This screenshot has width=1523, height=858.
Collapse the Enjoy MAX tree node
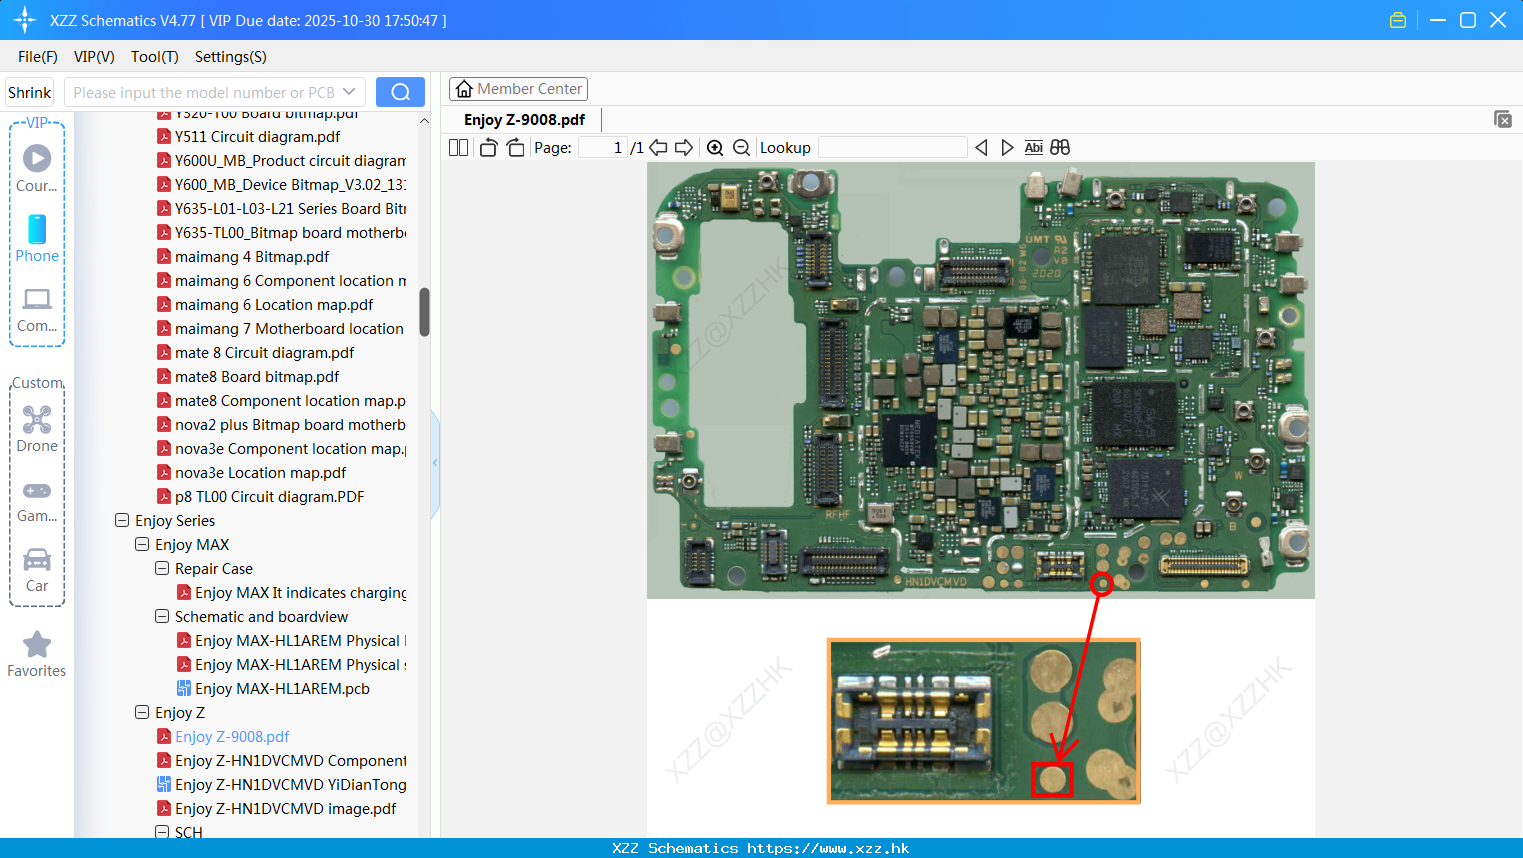pyautogui.click(x=142, y=544)
